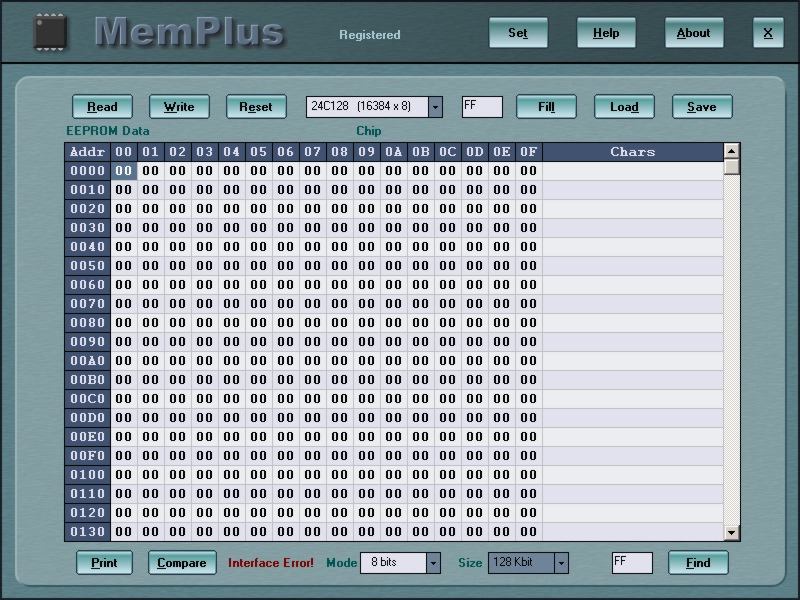Click Fill to fill memory with FF

coord(546,106)
